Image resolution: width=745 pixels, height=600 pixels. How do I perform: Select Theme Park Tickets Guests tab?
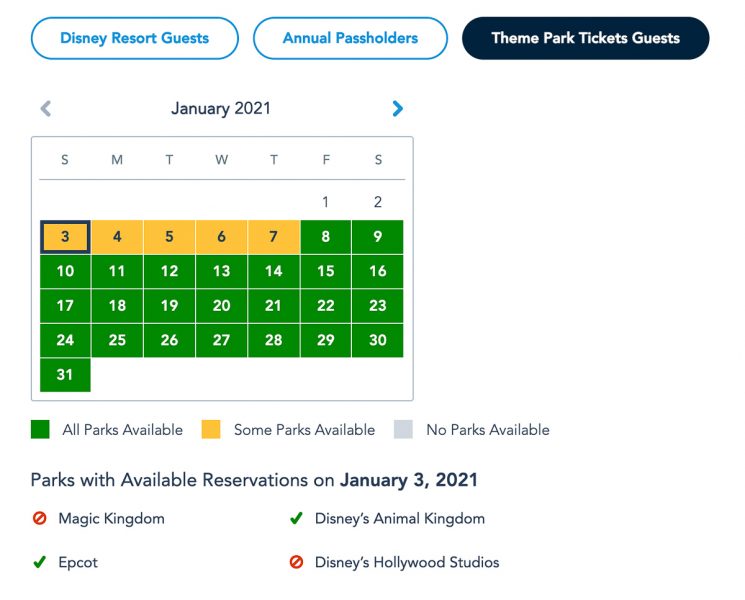click(585, 38)
